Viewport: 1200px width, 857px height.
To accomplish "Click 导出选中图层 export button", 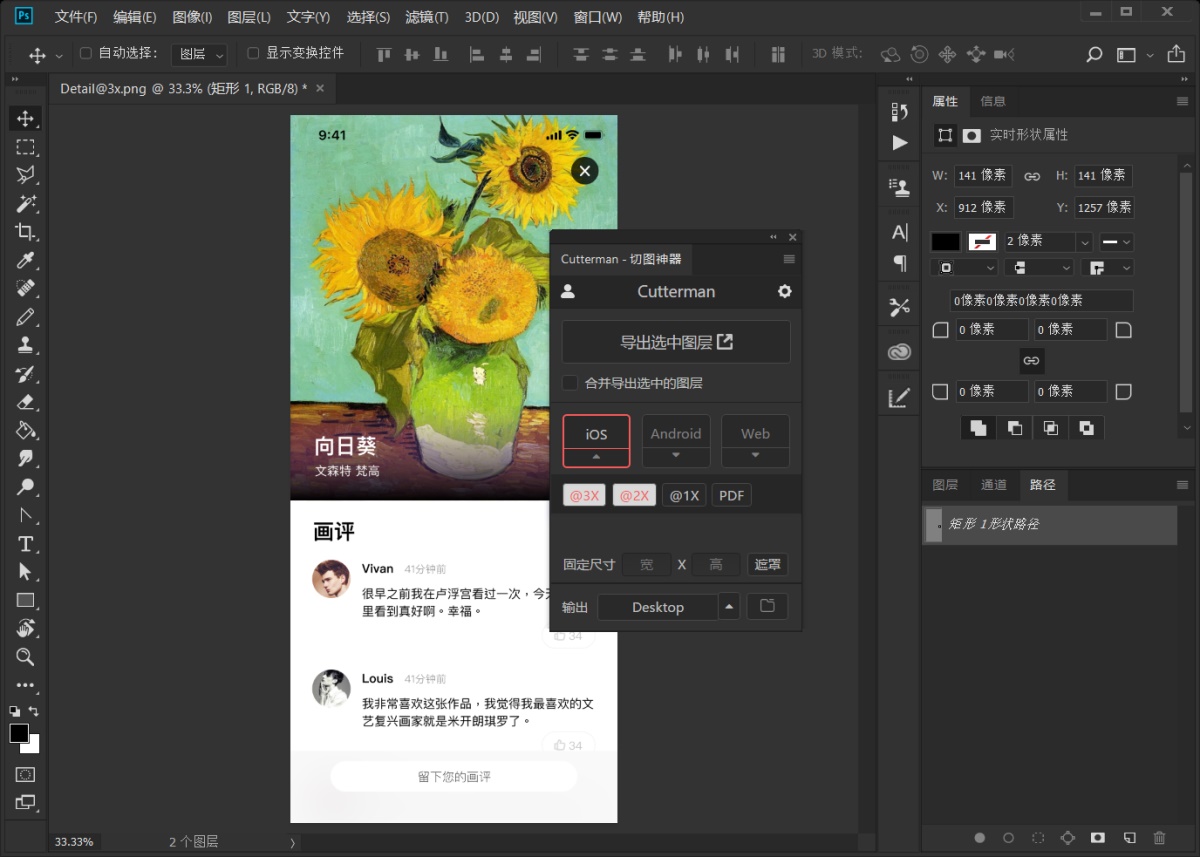I will tap(676, 342).
